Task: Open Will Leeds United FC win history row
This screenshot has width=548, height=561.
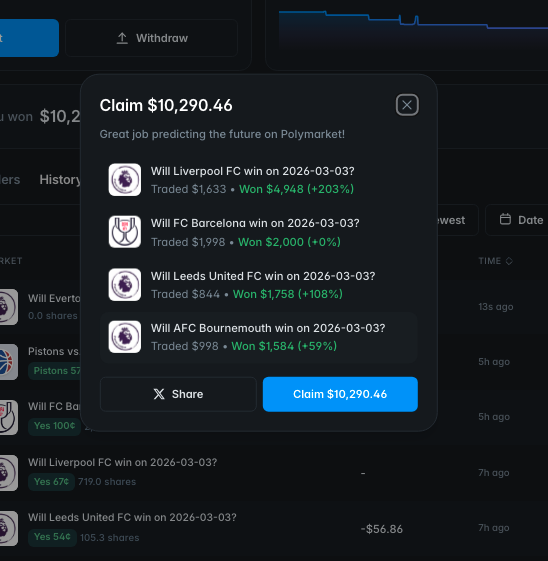Action: [x=274, y=528]
